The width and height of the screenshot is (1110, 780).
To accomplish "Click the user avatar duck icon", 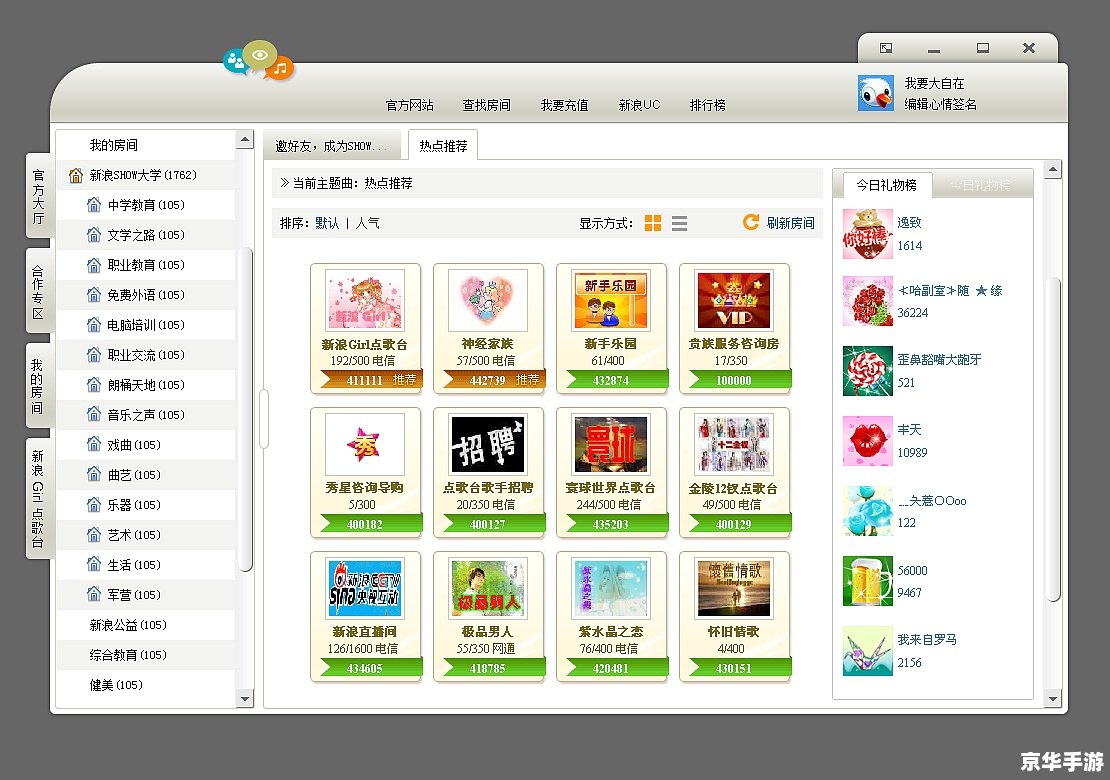I will click(876, 93).
